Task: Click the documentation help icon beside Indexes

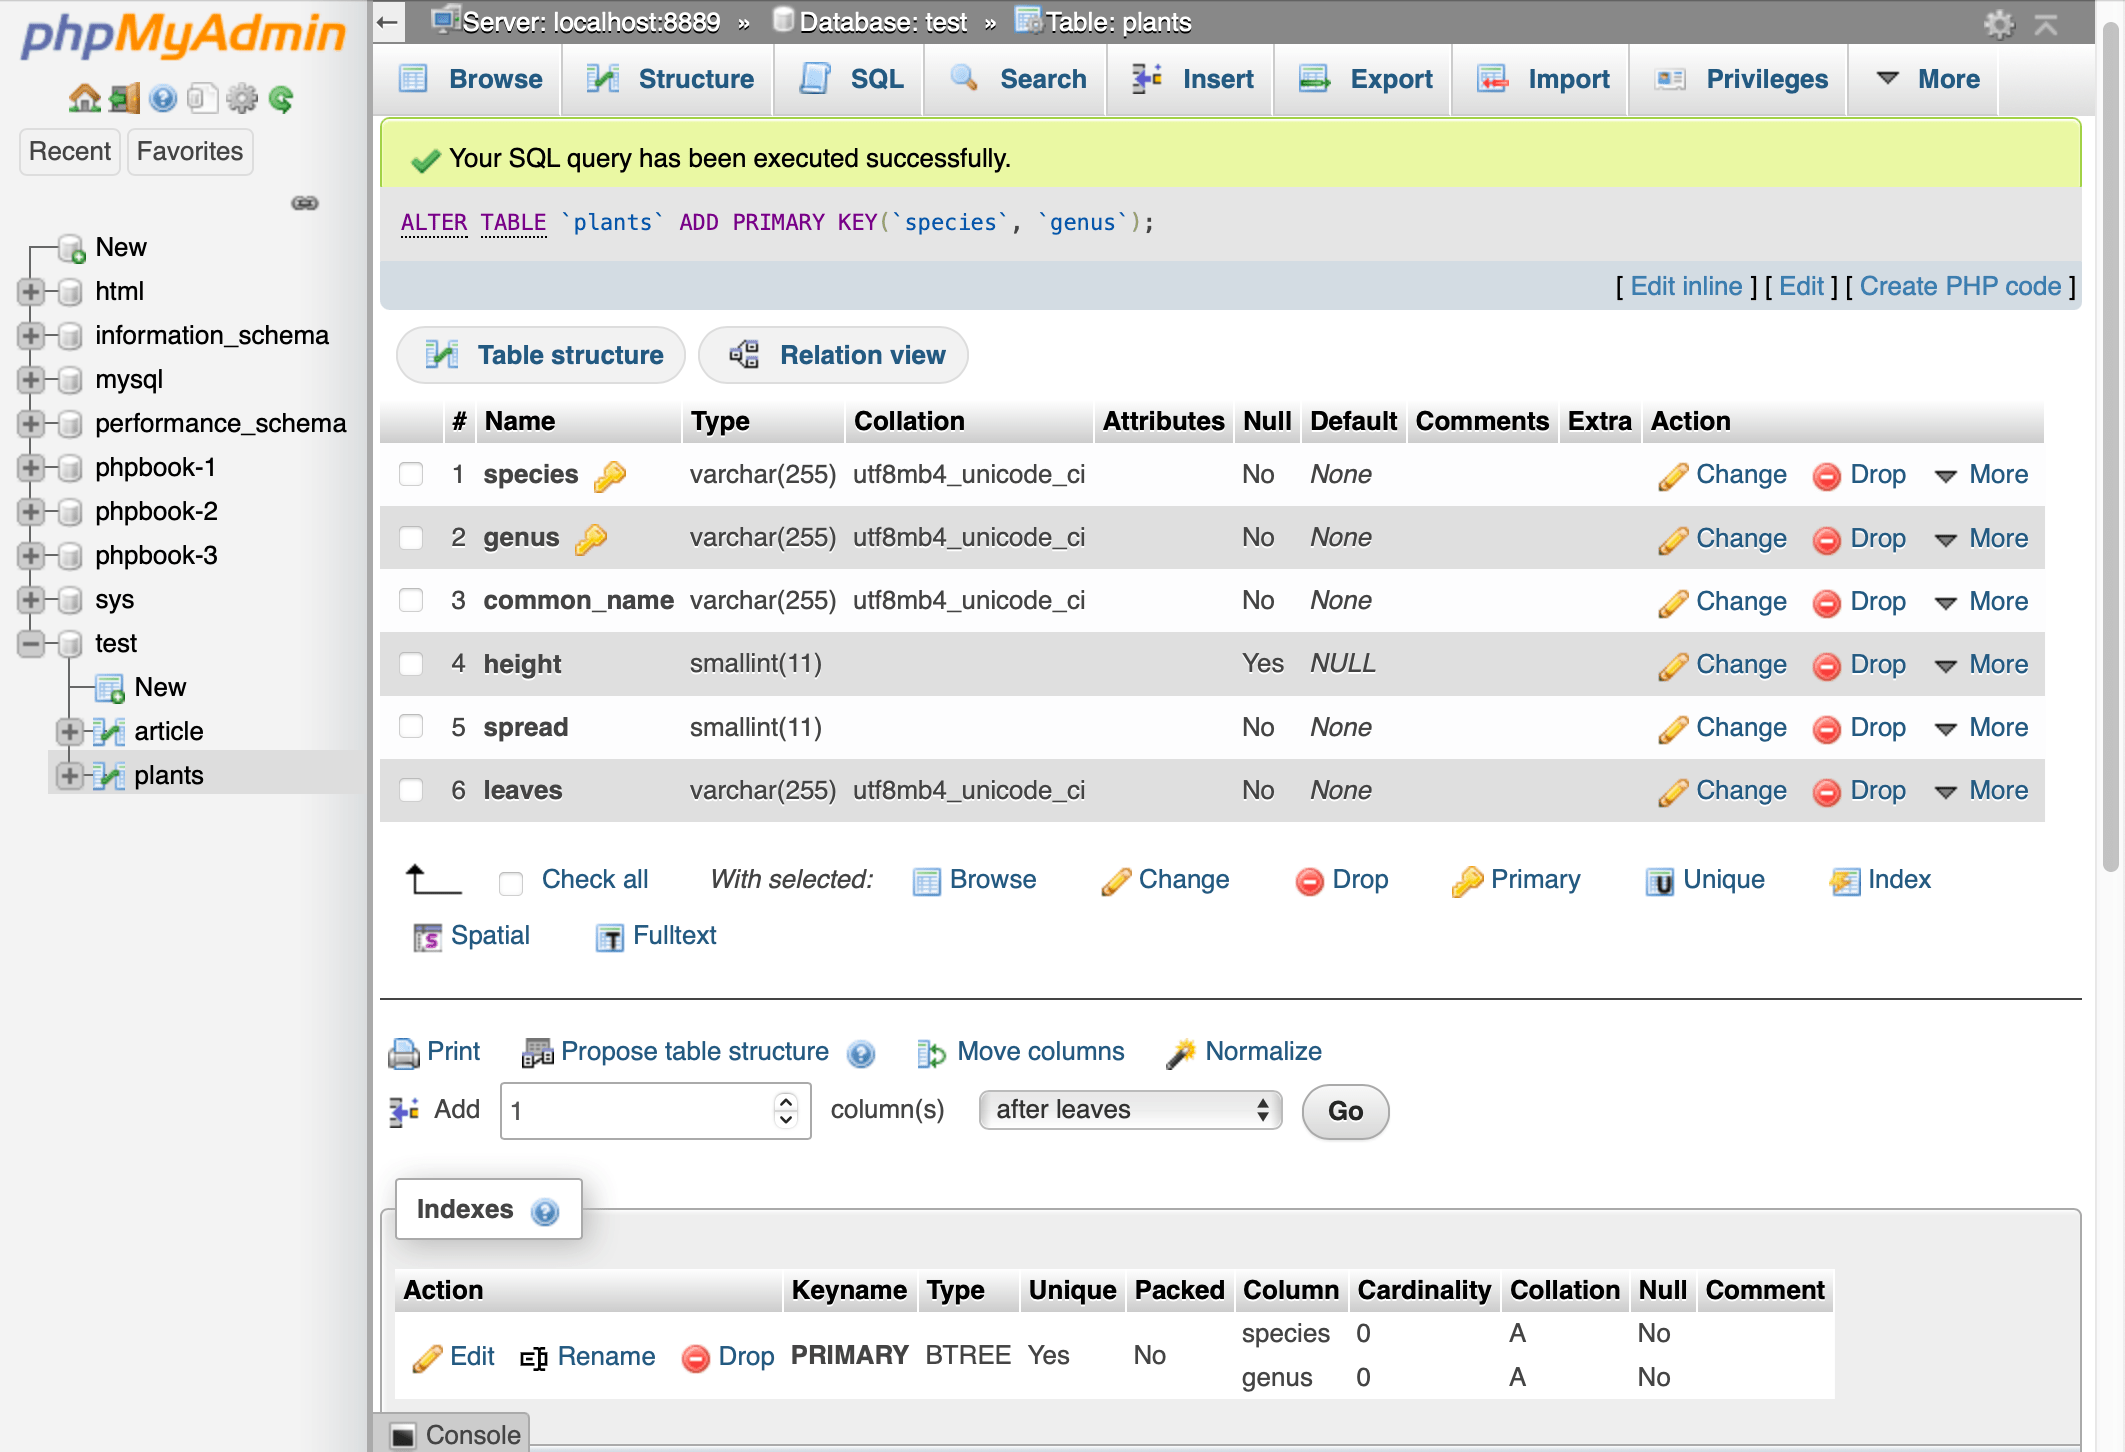Action: click(x=545, y=1212)
